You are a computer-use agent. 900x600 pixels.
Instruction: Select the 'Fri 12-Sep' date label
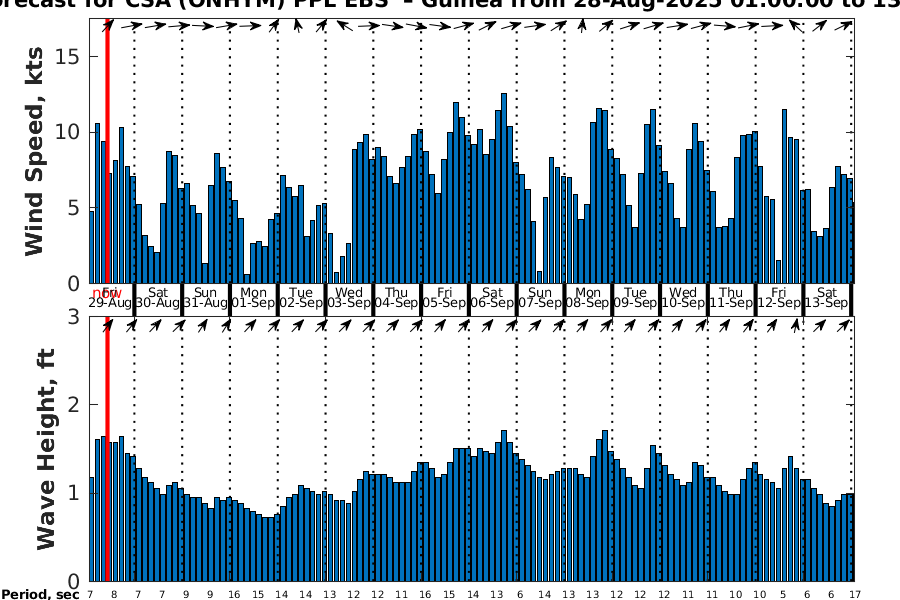(x=778, y=297)
